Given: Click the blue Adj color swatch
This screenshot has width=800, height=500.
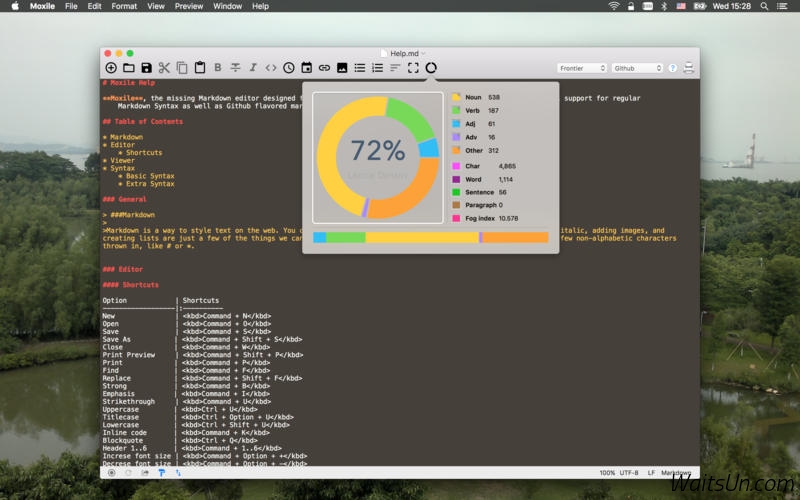Looking at the screenshot, I should [456, 123].
